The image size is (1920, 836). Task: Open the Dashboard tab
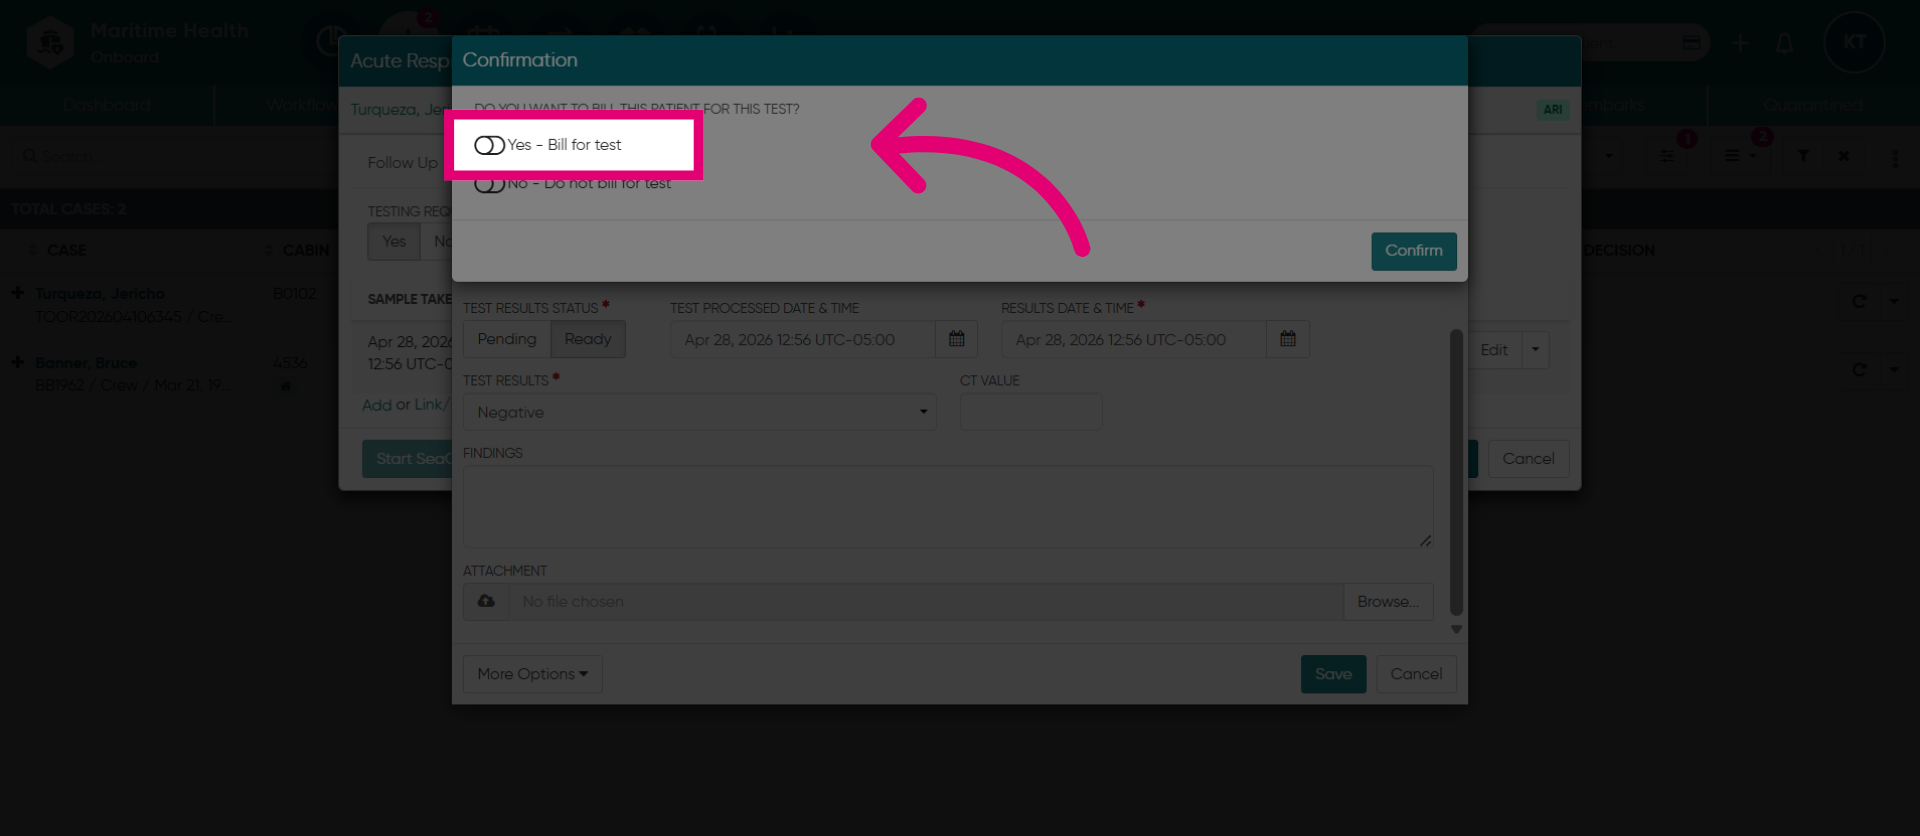[x=107, y=105]
